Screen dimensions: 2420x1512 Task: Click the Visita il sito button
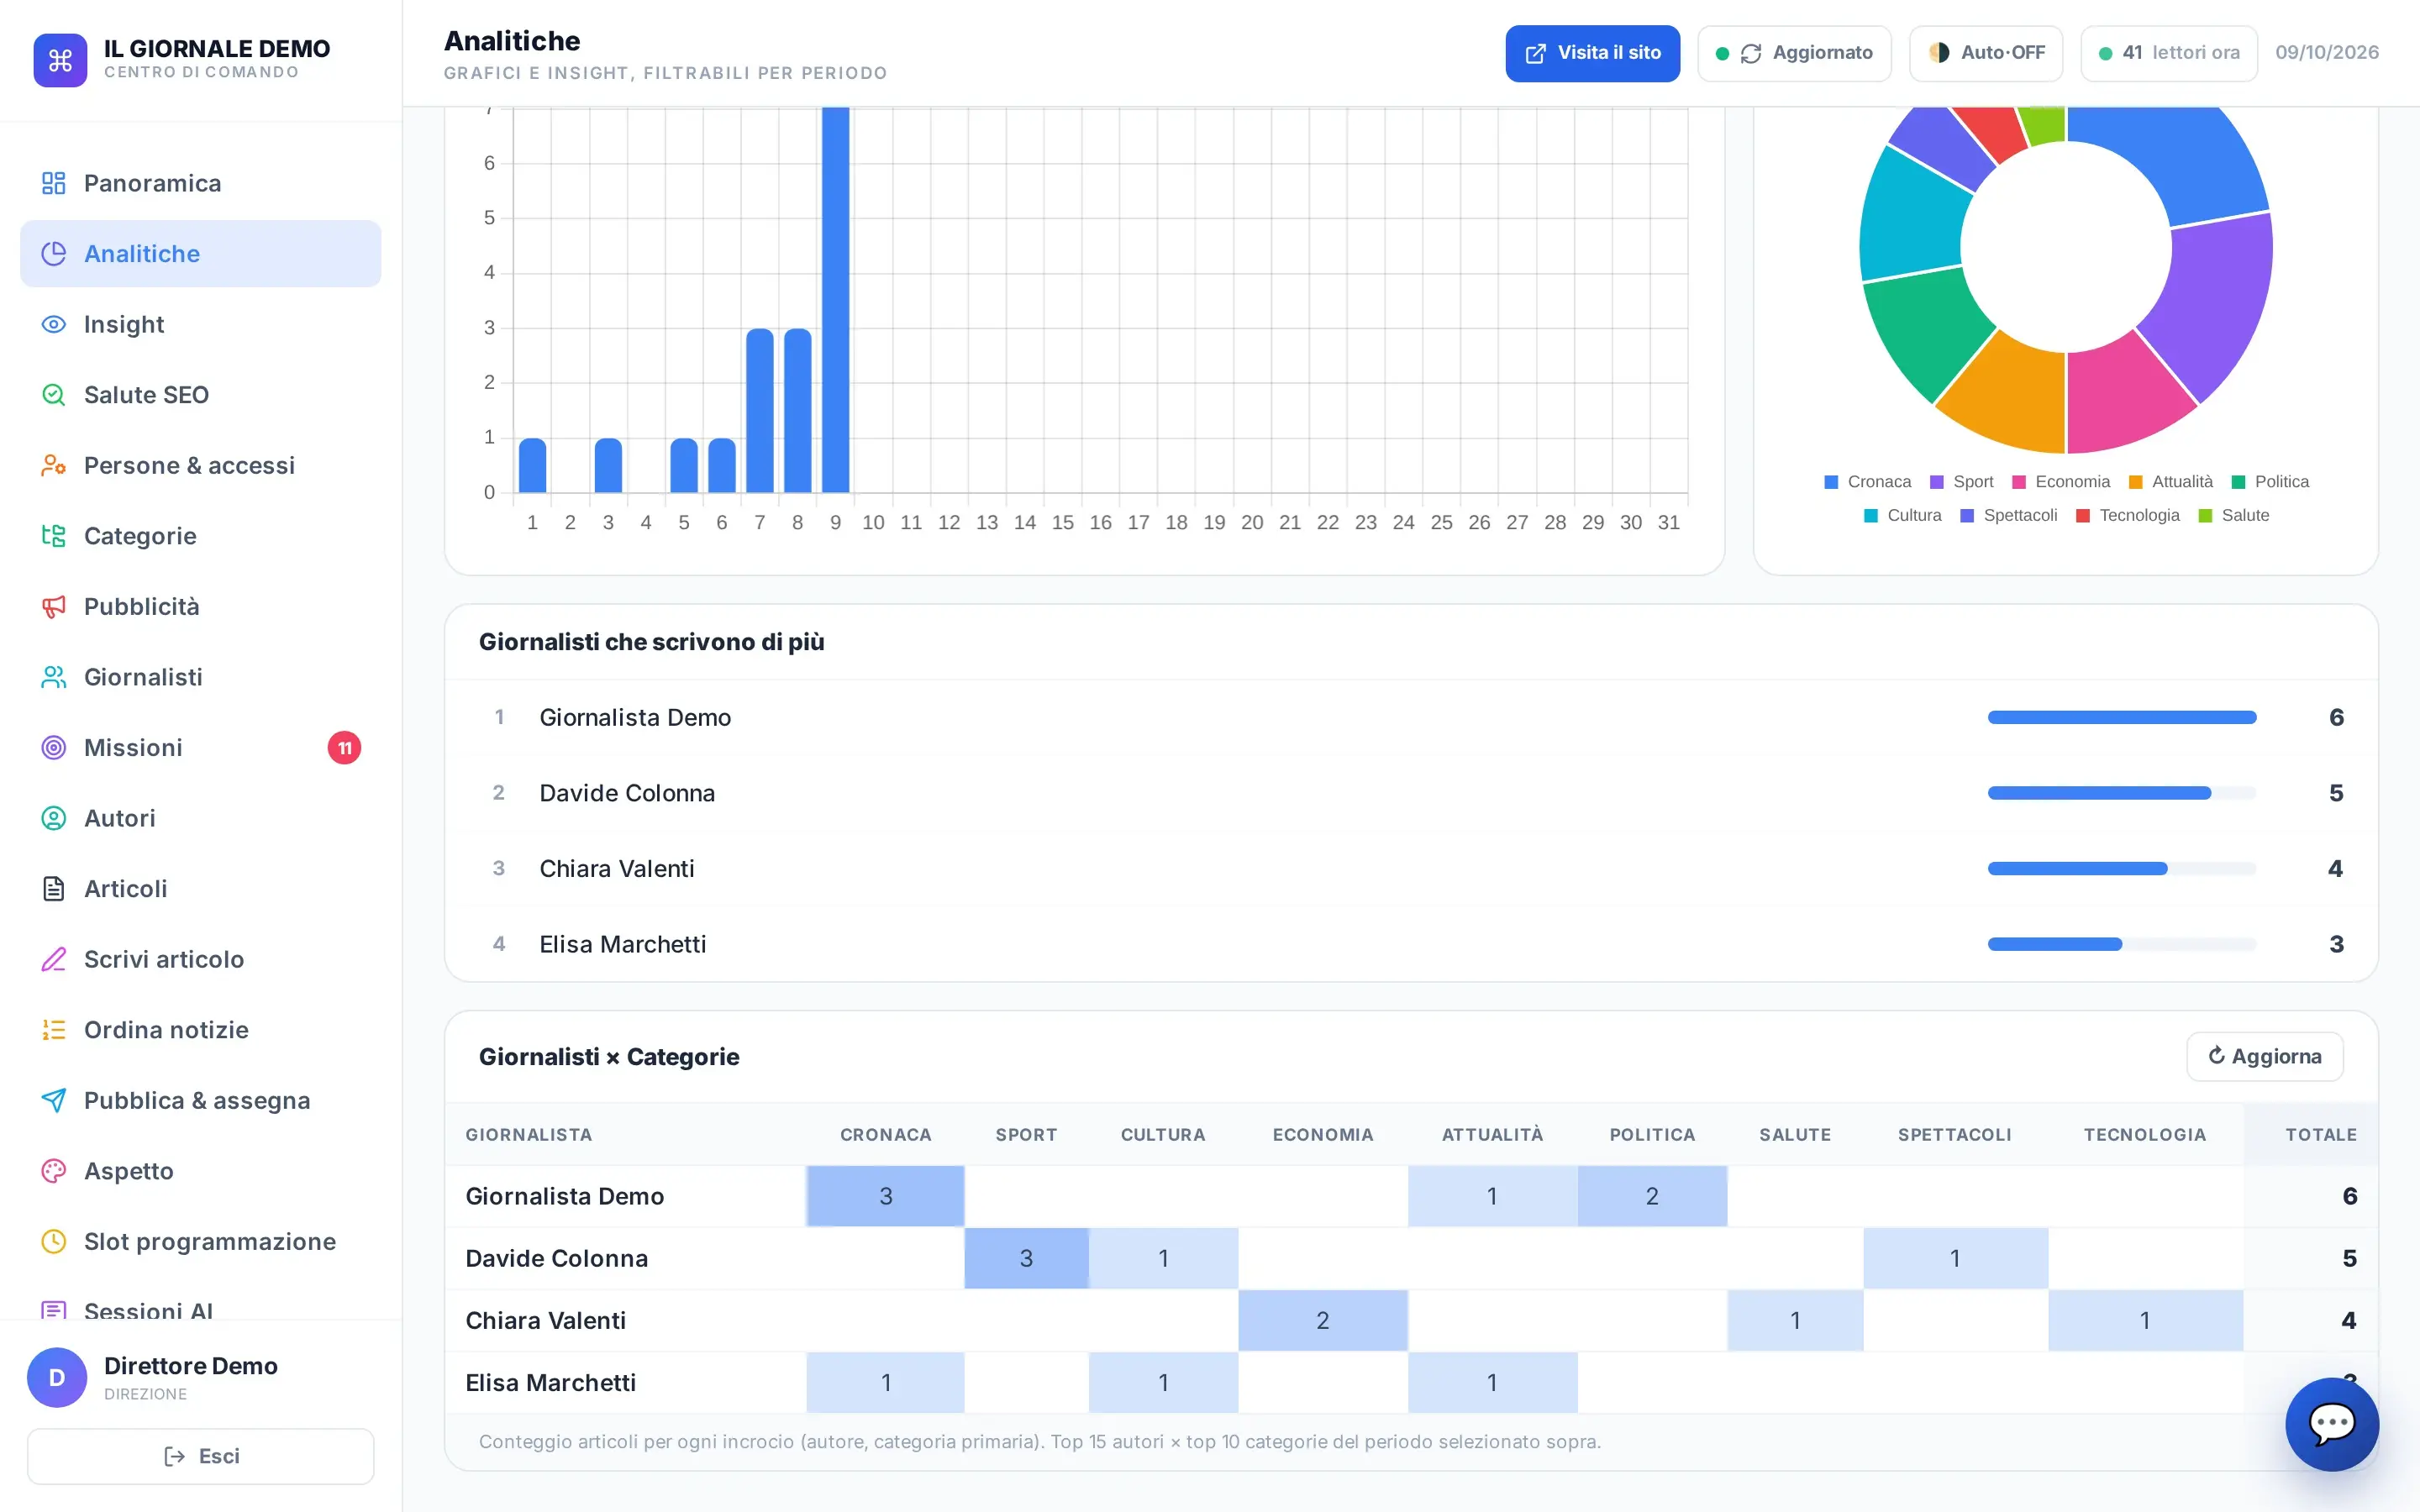(x=1592, y=53)
